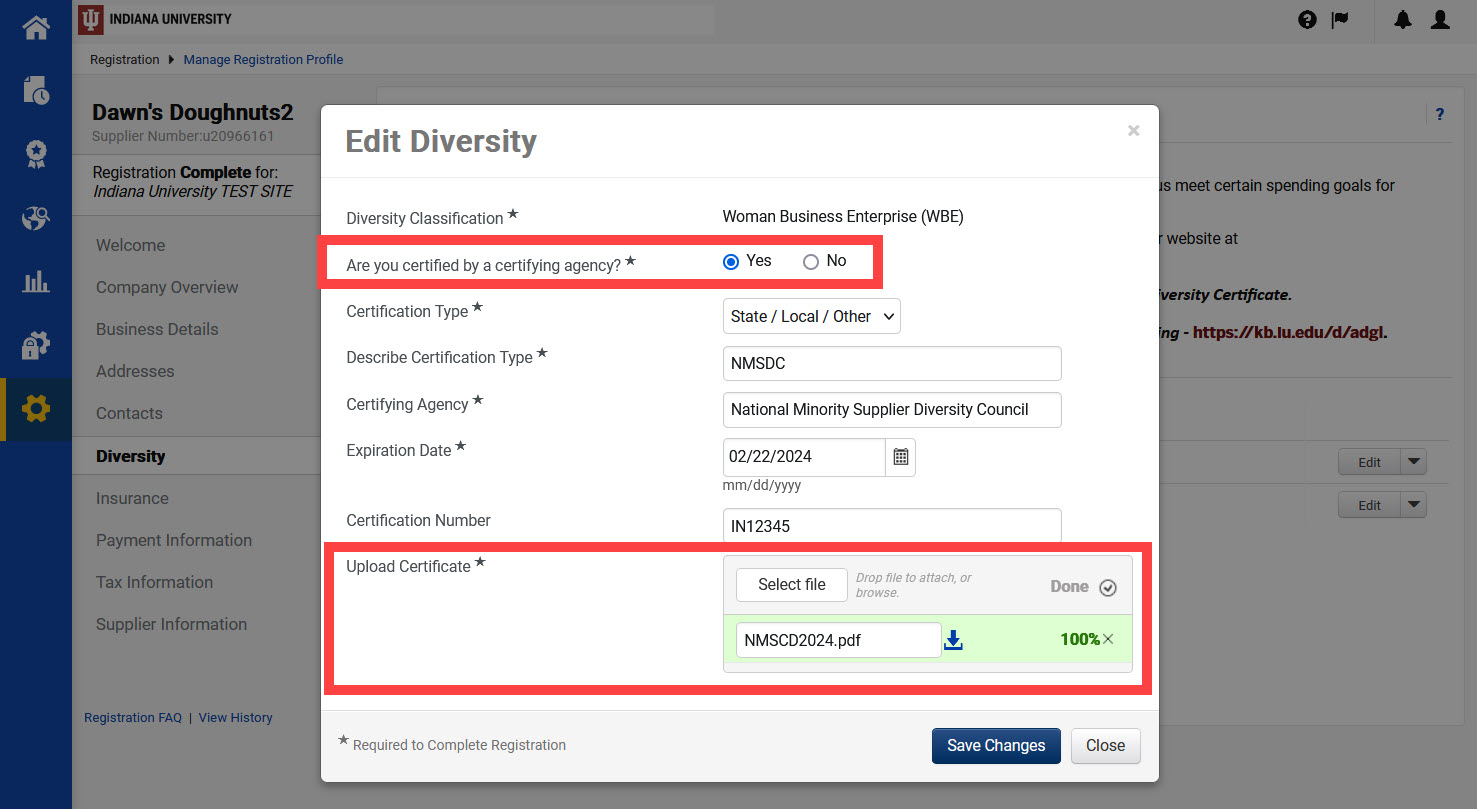
Task: Click the first Edit button
Action: pyautogui.click(x=1369, y=462)
